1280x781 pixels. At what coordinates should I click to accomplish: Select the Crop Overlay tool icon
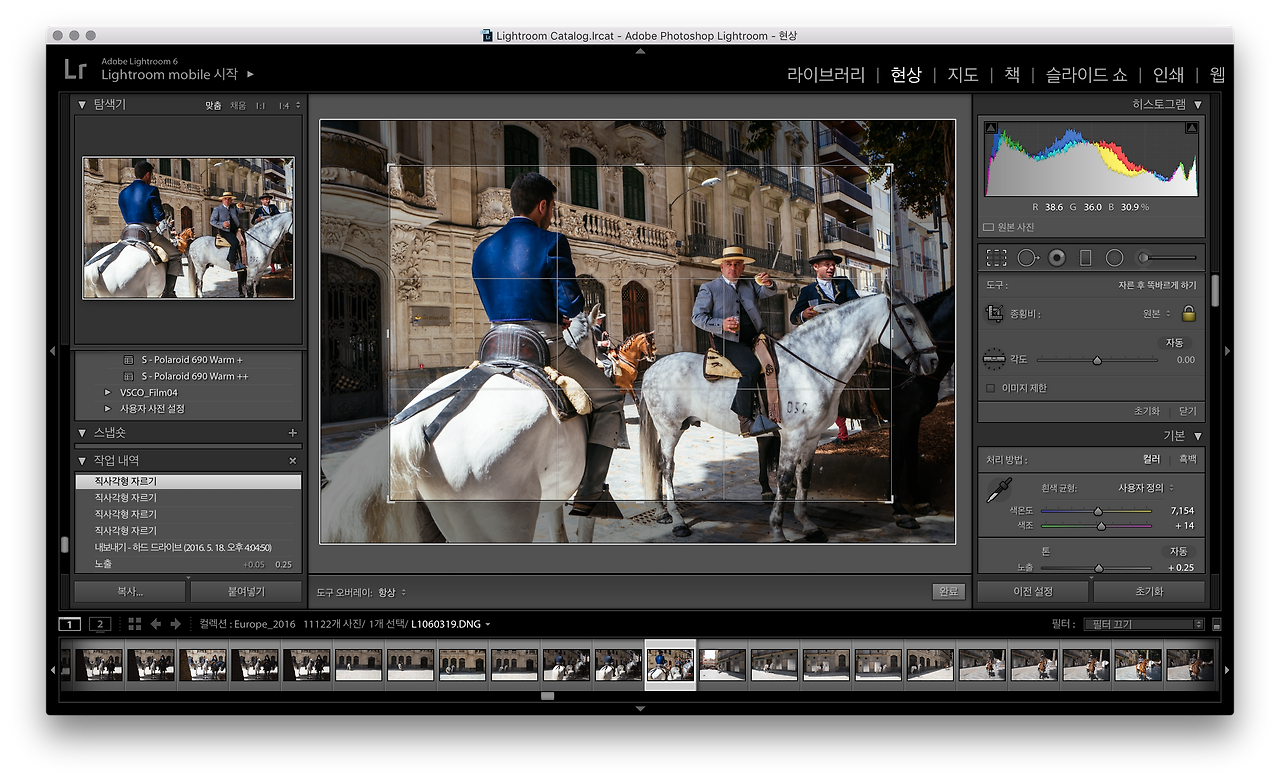(x=996, y=258)
